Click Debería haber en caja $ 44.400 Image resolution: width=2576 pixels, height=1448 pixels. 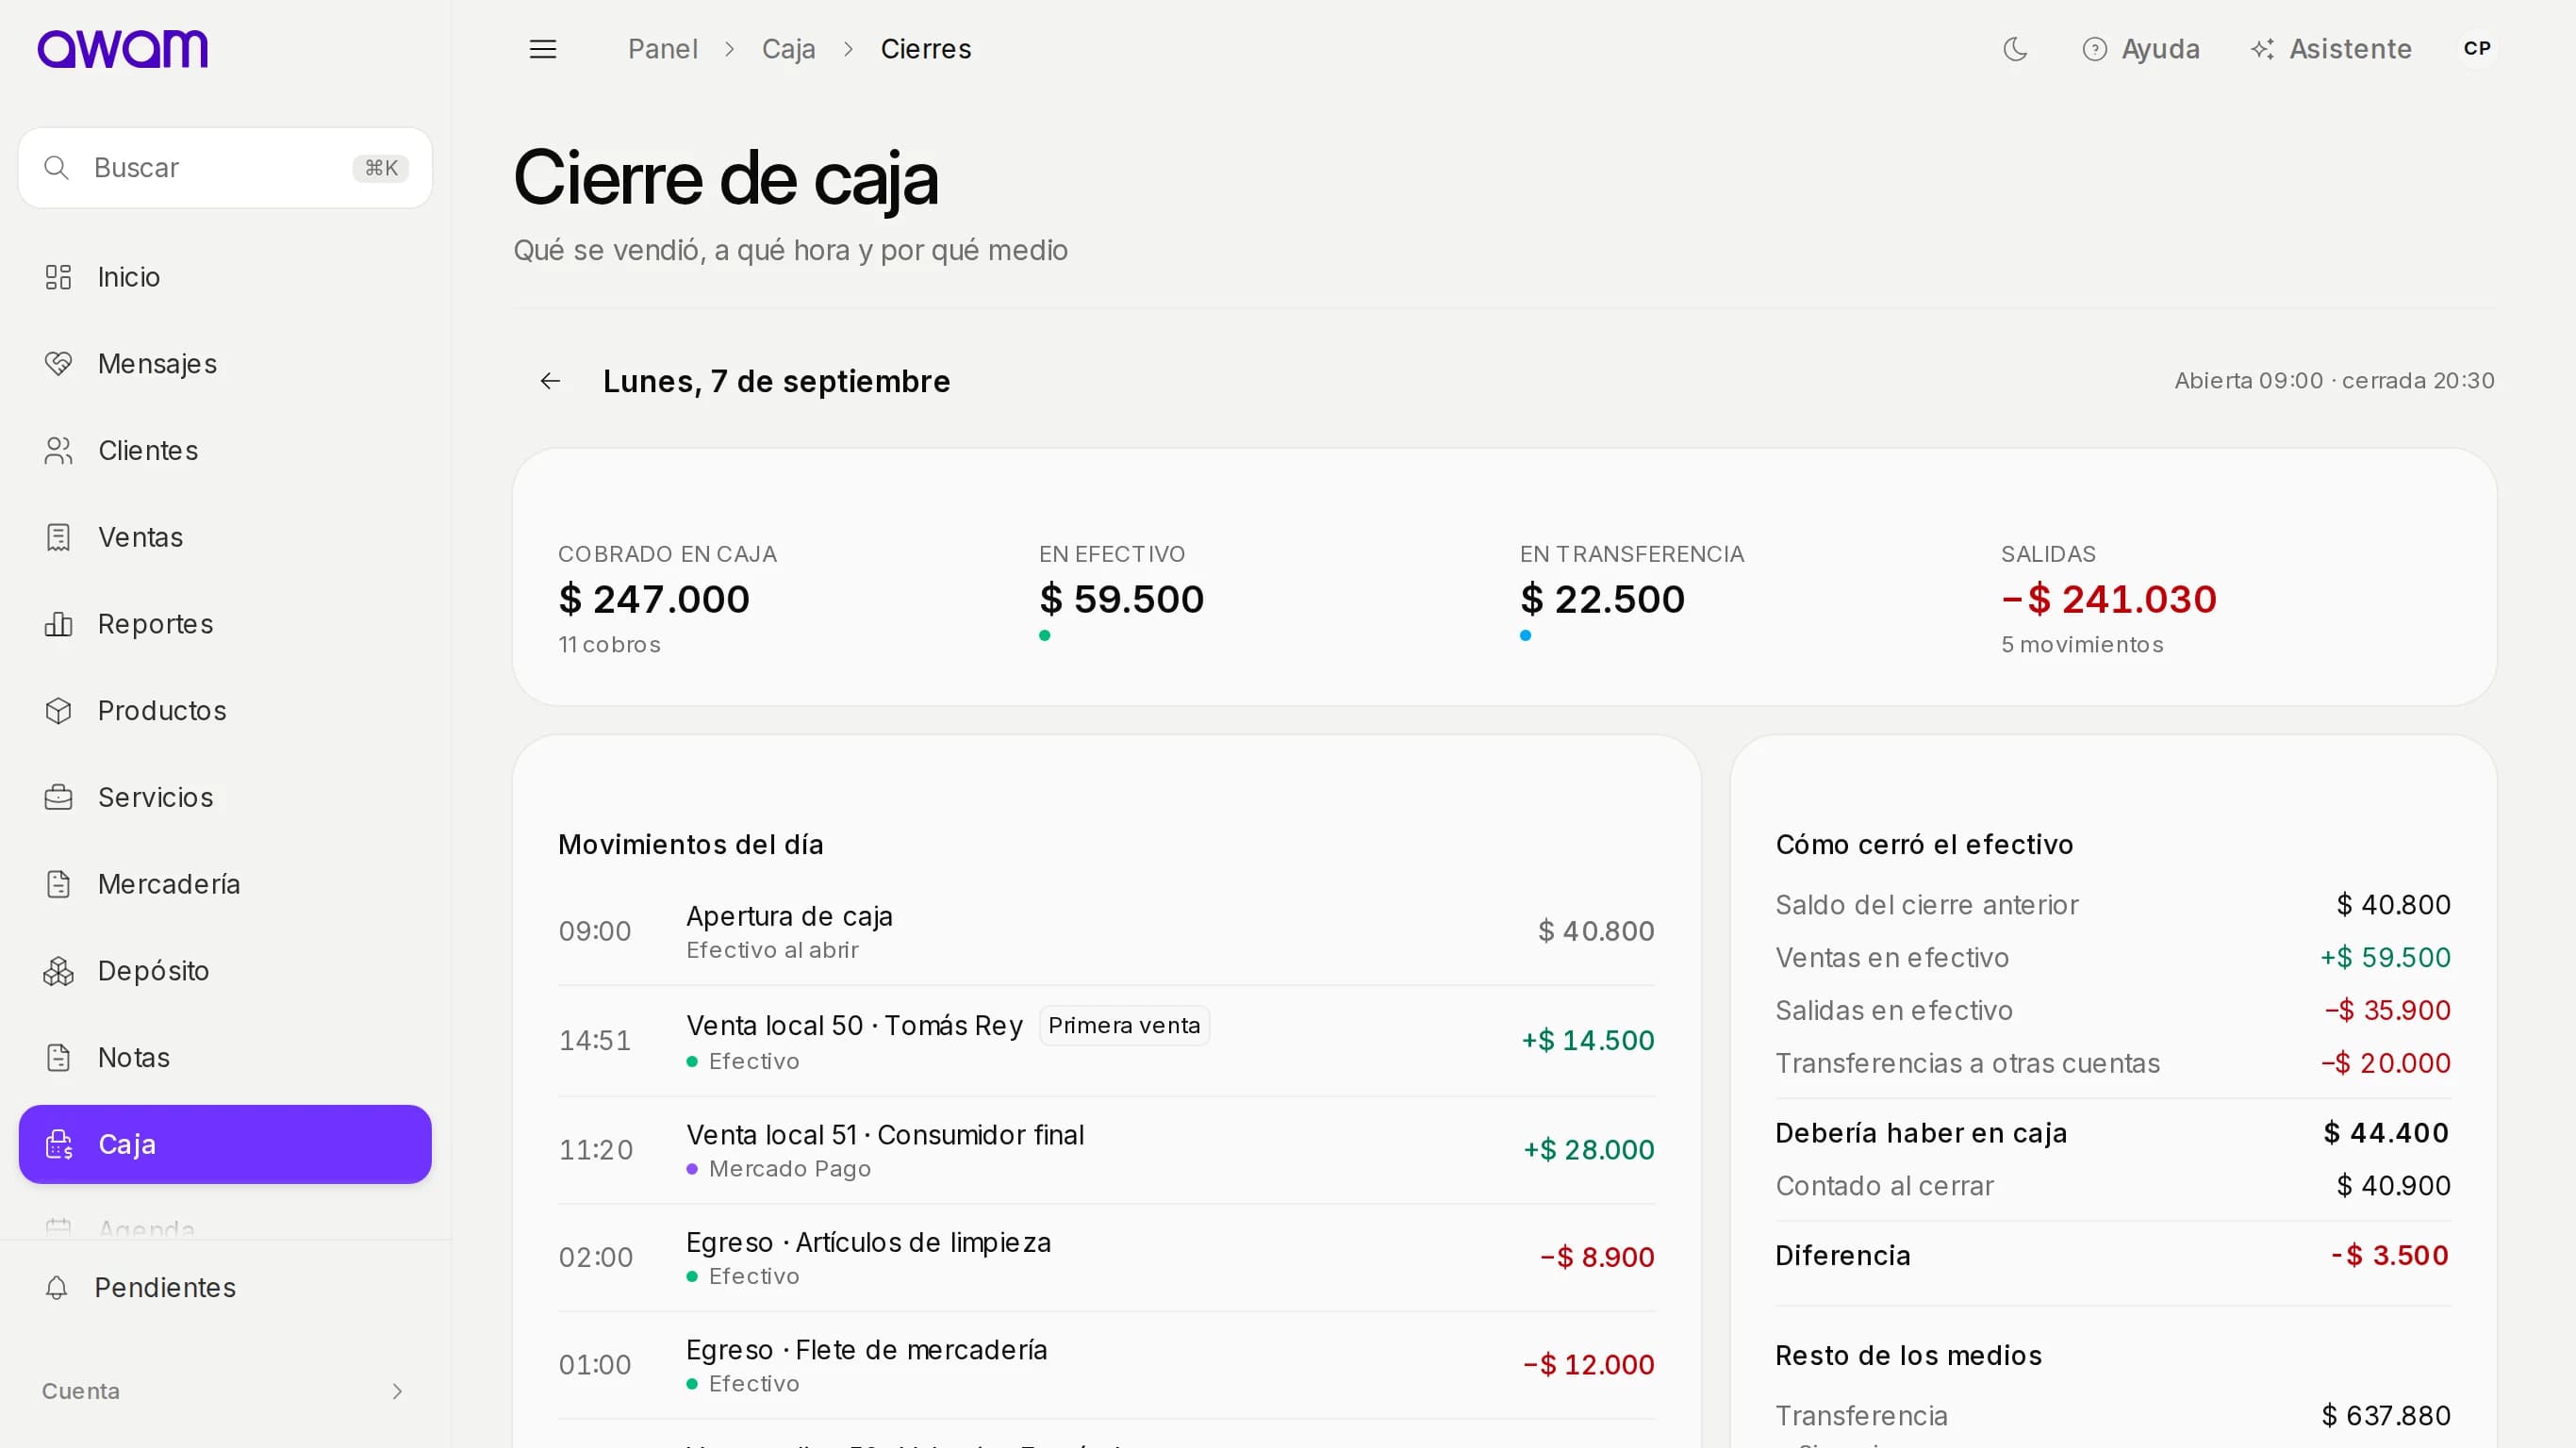(x=2112, y=1133)
